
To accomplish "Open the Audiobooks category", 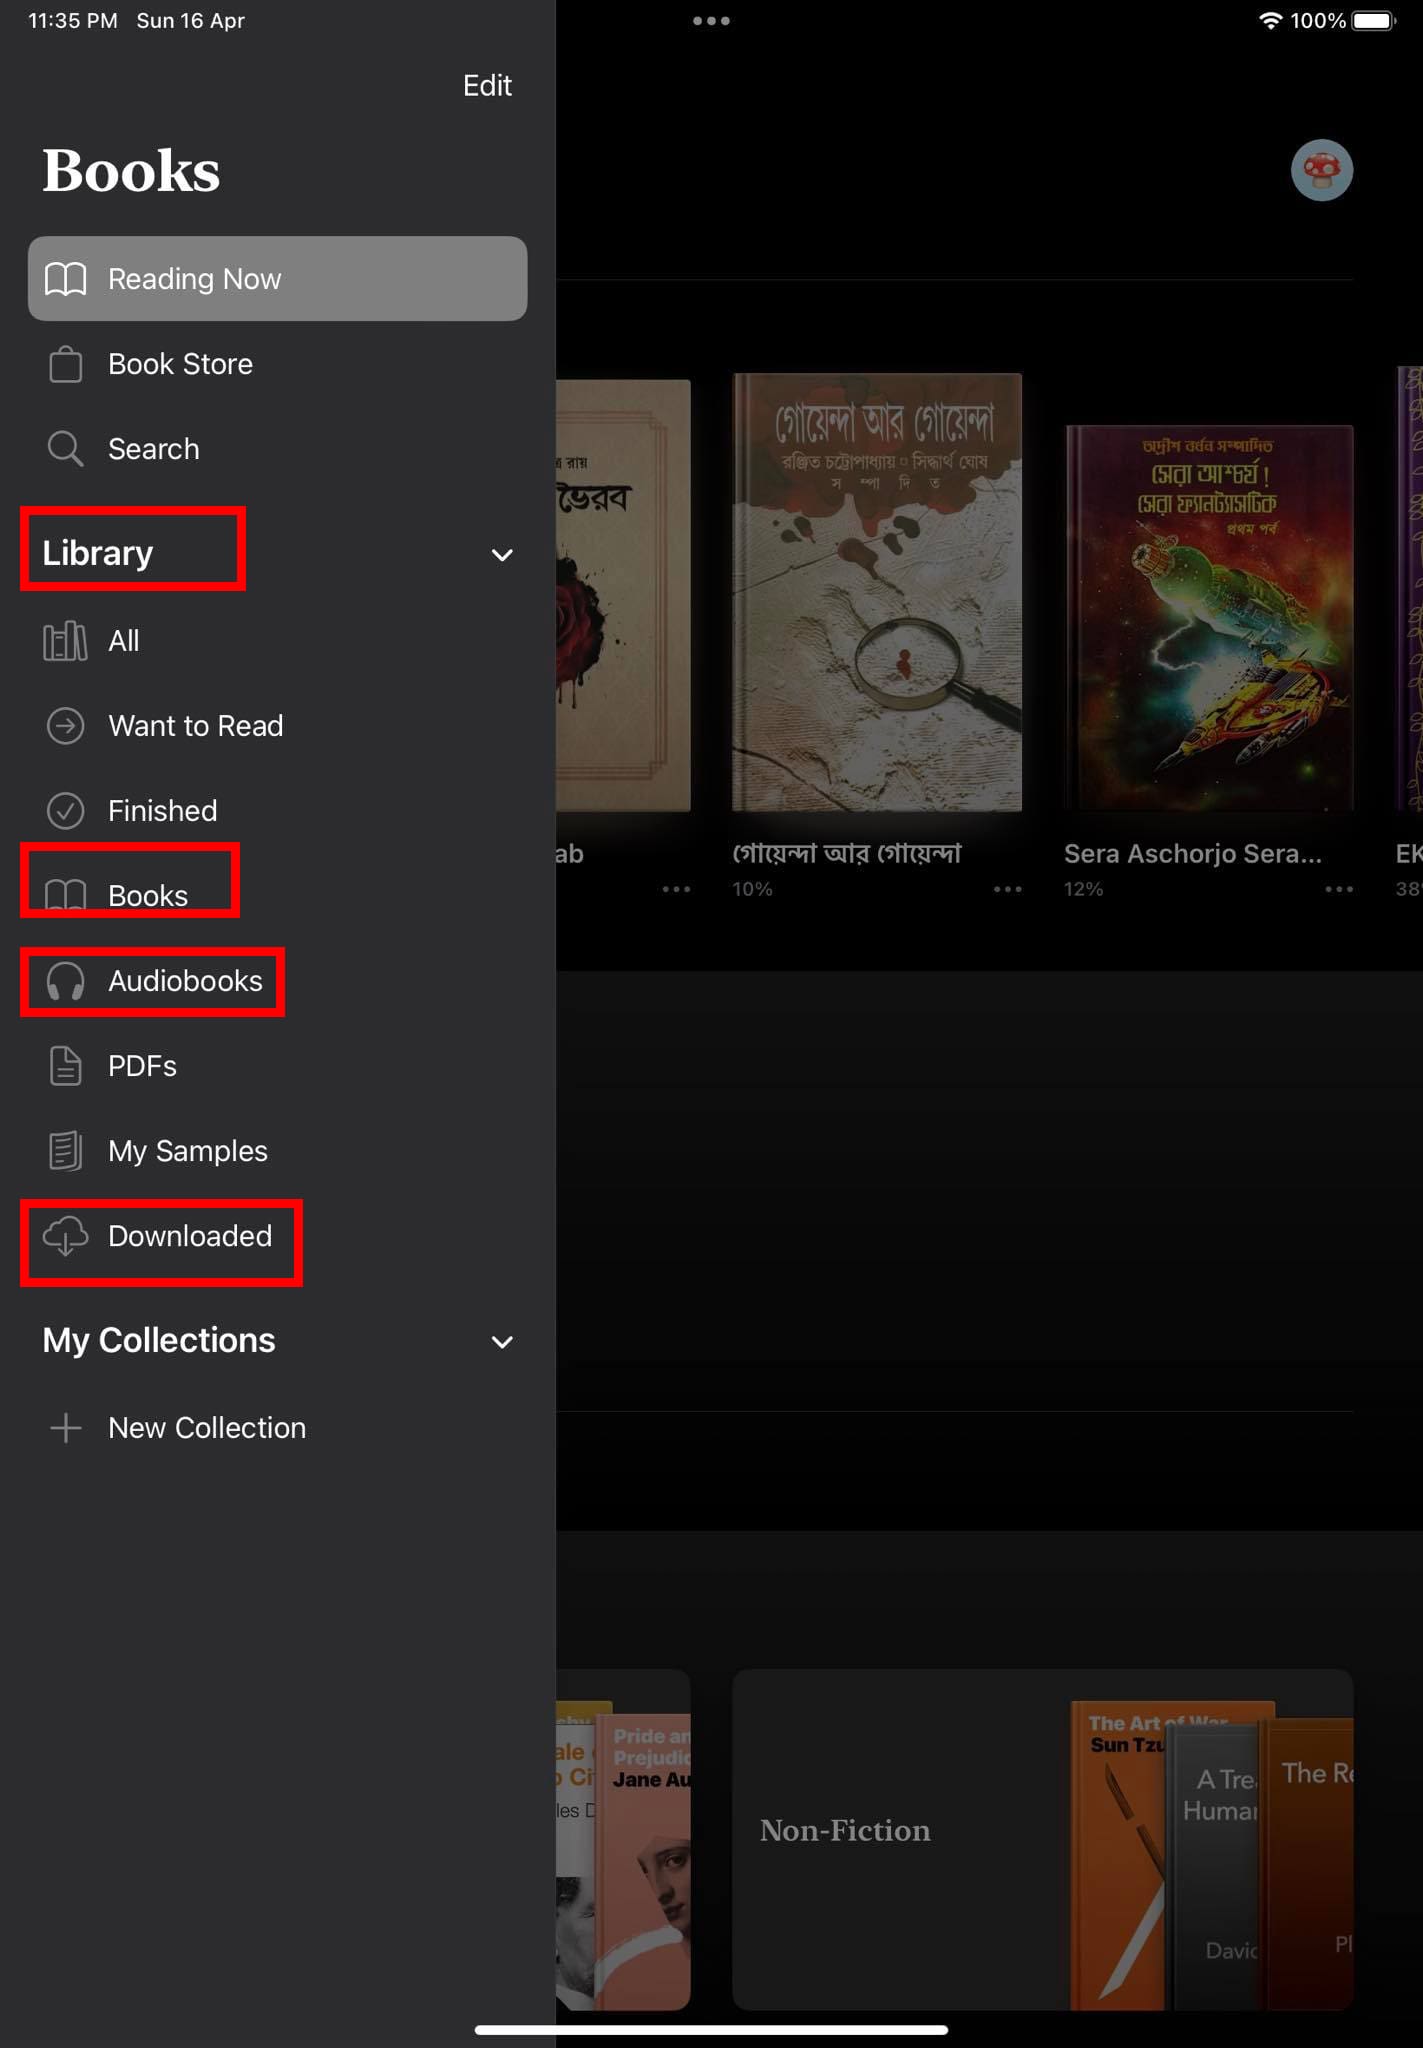I will pyautogui.click(x=277, y=981).
